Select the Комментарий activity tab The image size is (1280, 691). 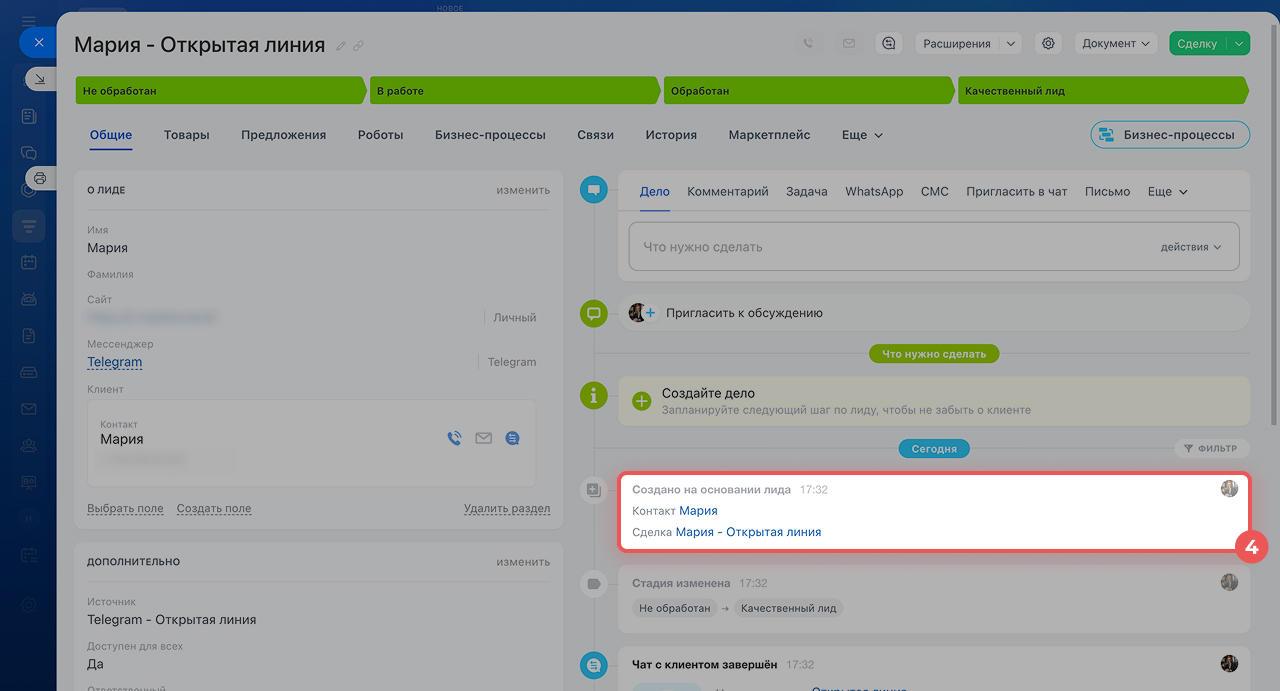click(x=728, y=191)
